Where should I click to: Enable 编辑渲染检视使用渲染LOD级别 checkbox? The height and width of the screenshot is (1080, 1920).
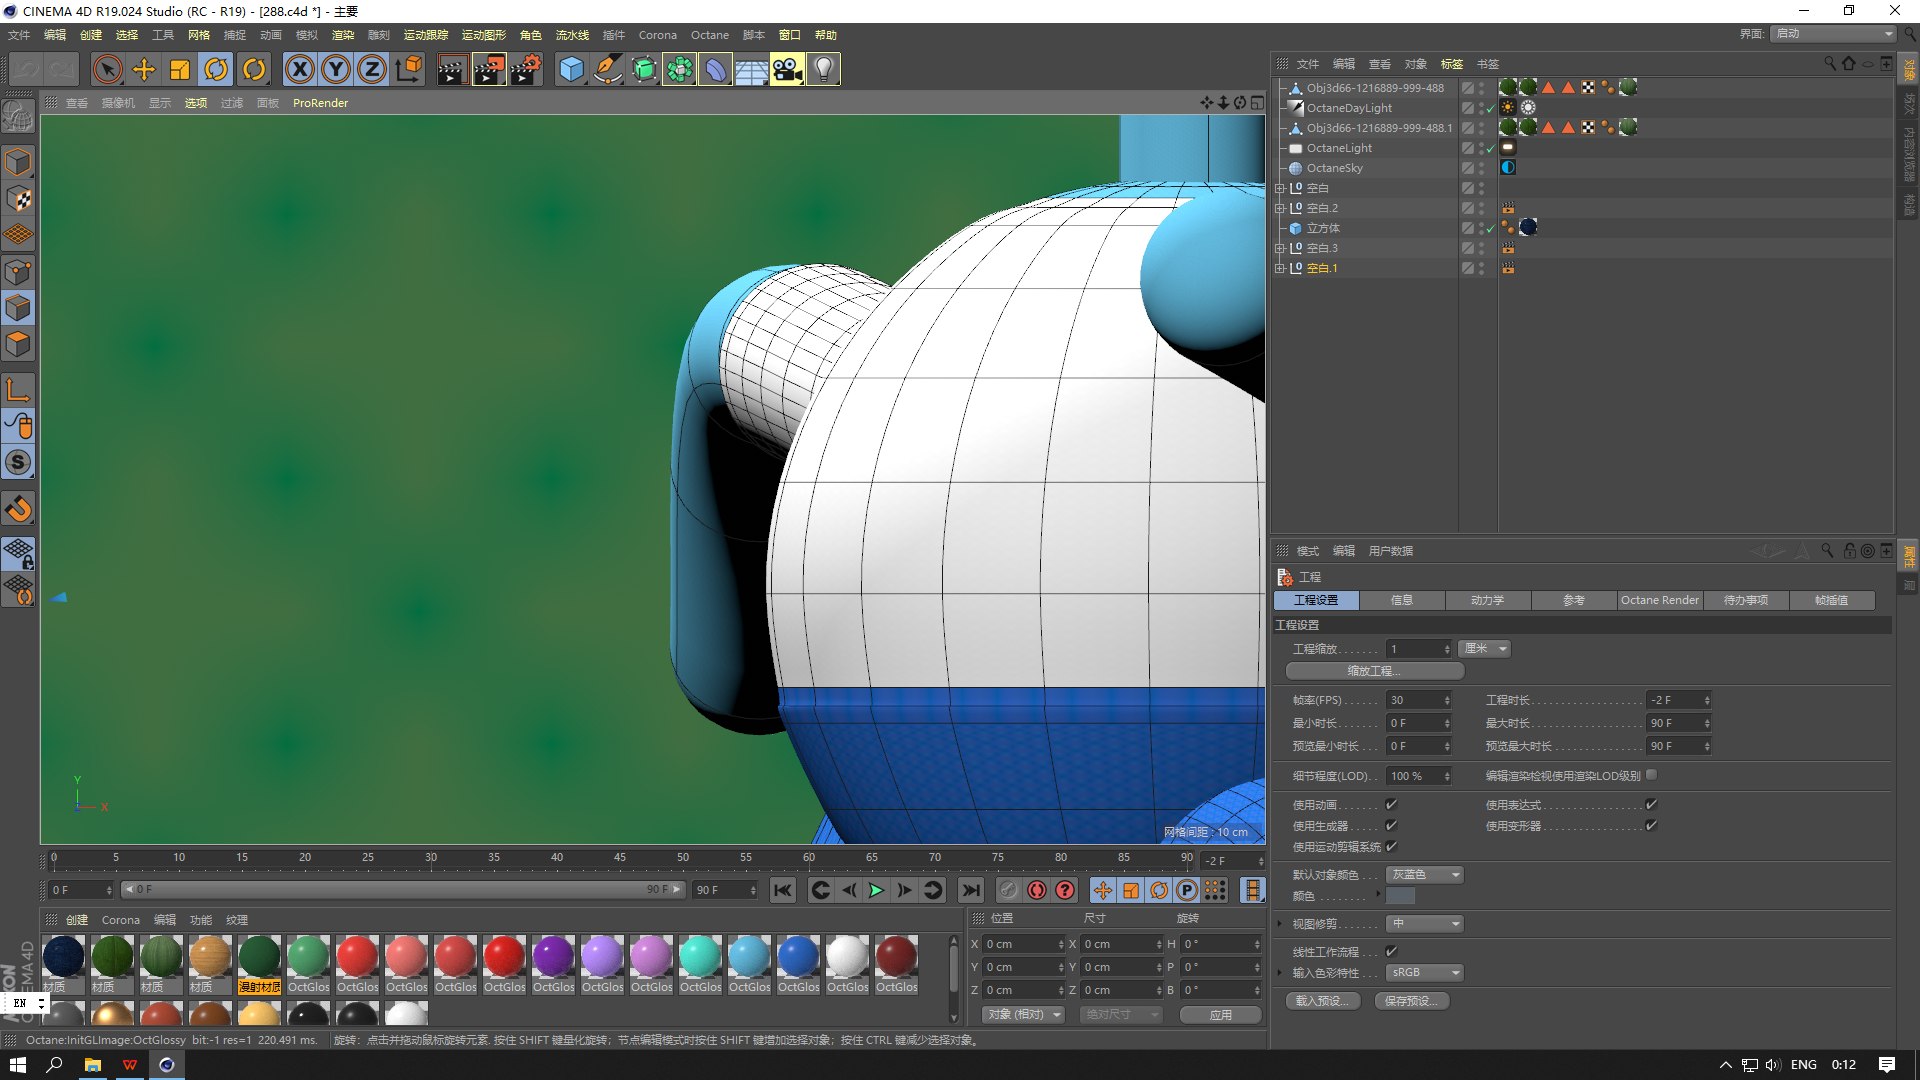pyautogui.click(x=1651, y=775)
